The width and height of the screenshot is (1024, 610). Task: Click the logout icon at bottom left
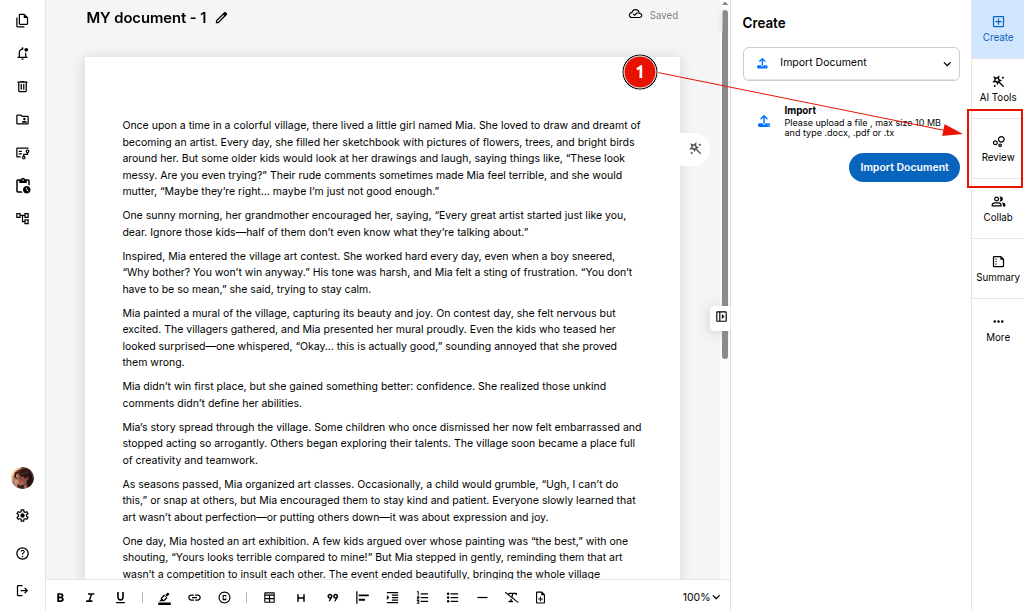click(x=22, y=590)
